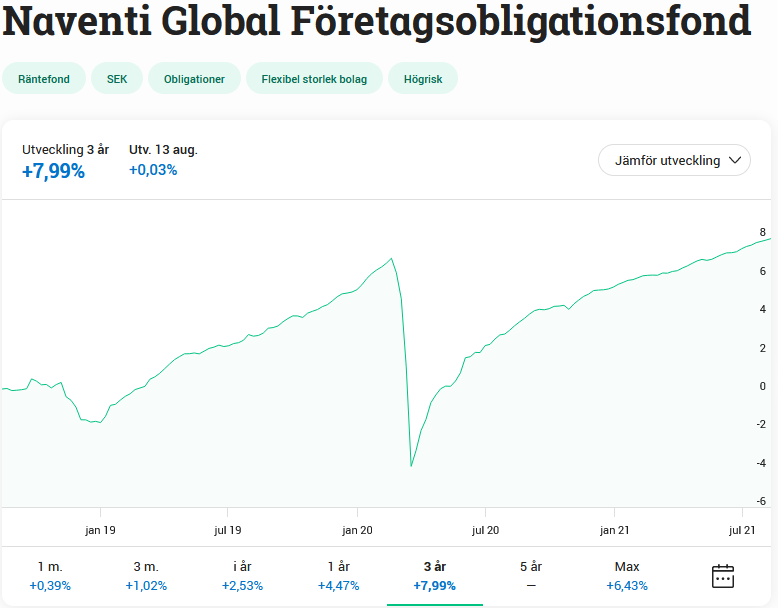The height and width of the screenshot is (608, 778).
Task: Click the March 2020 low point on chart
Action: pyautogui.click(x=411, y=465)
